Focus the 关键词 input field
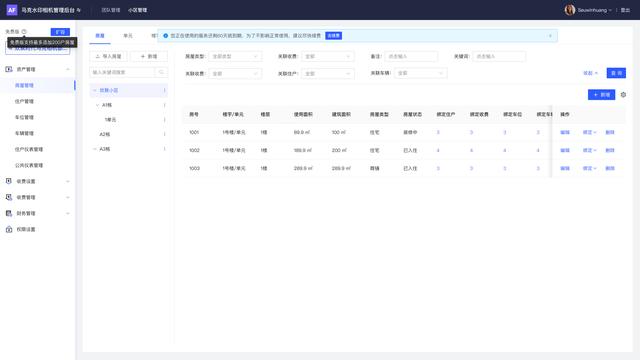The width and height of the screenshot is (640, 360). click(x=499, y=56)
